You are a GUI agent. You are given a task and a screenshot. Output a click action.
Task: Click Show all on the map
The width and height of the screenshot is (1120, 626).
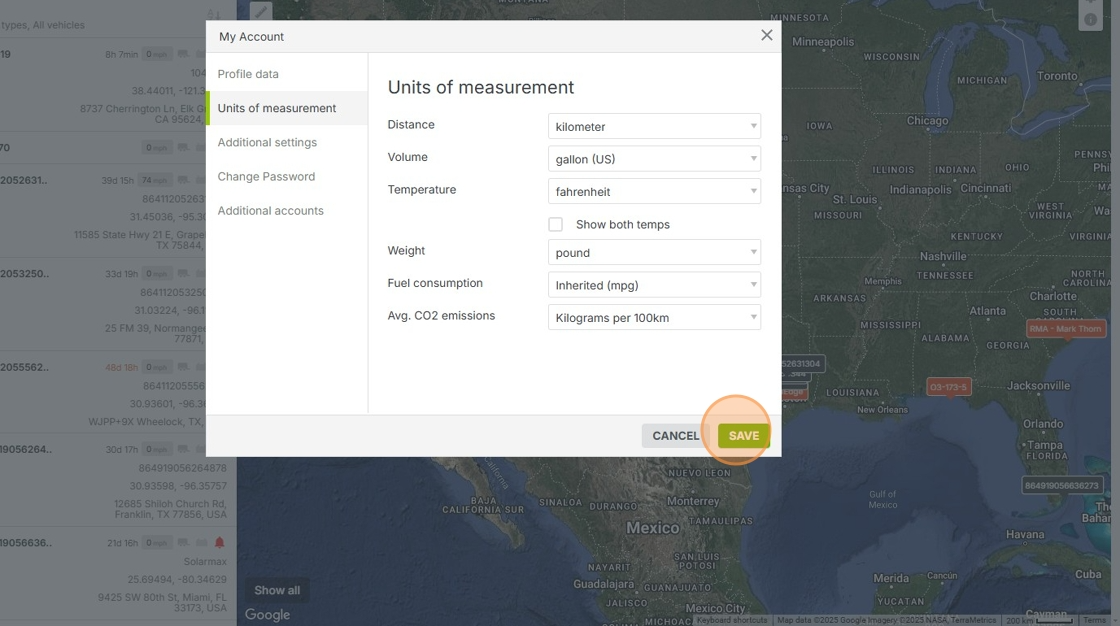(x=277, y=590)
